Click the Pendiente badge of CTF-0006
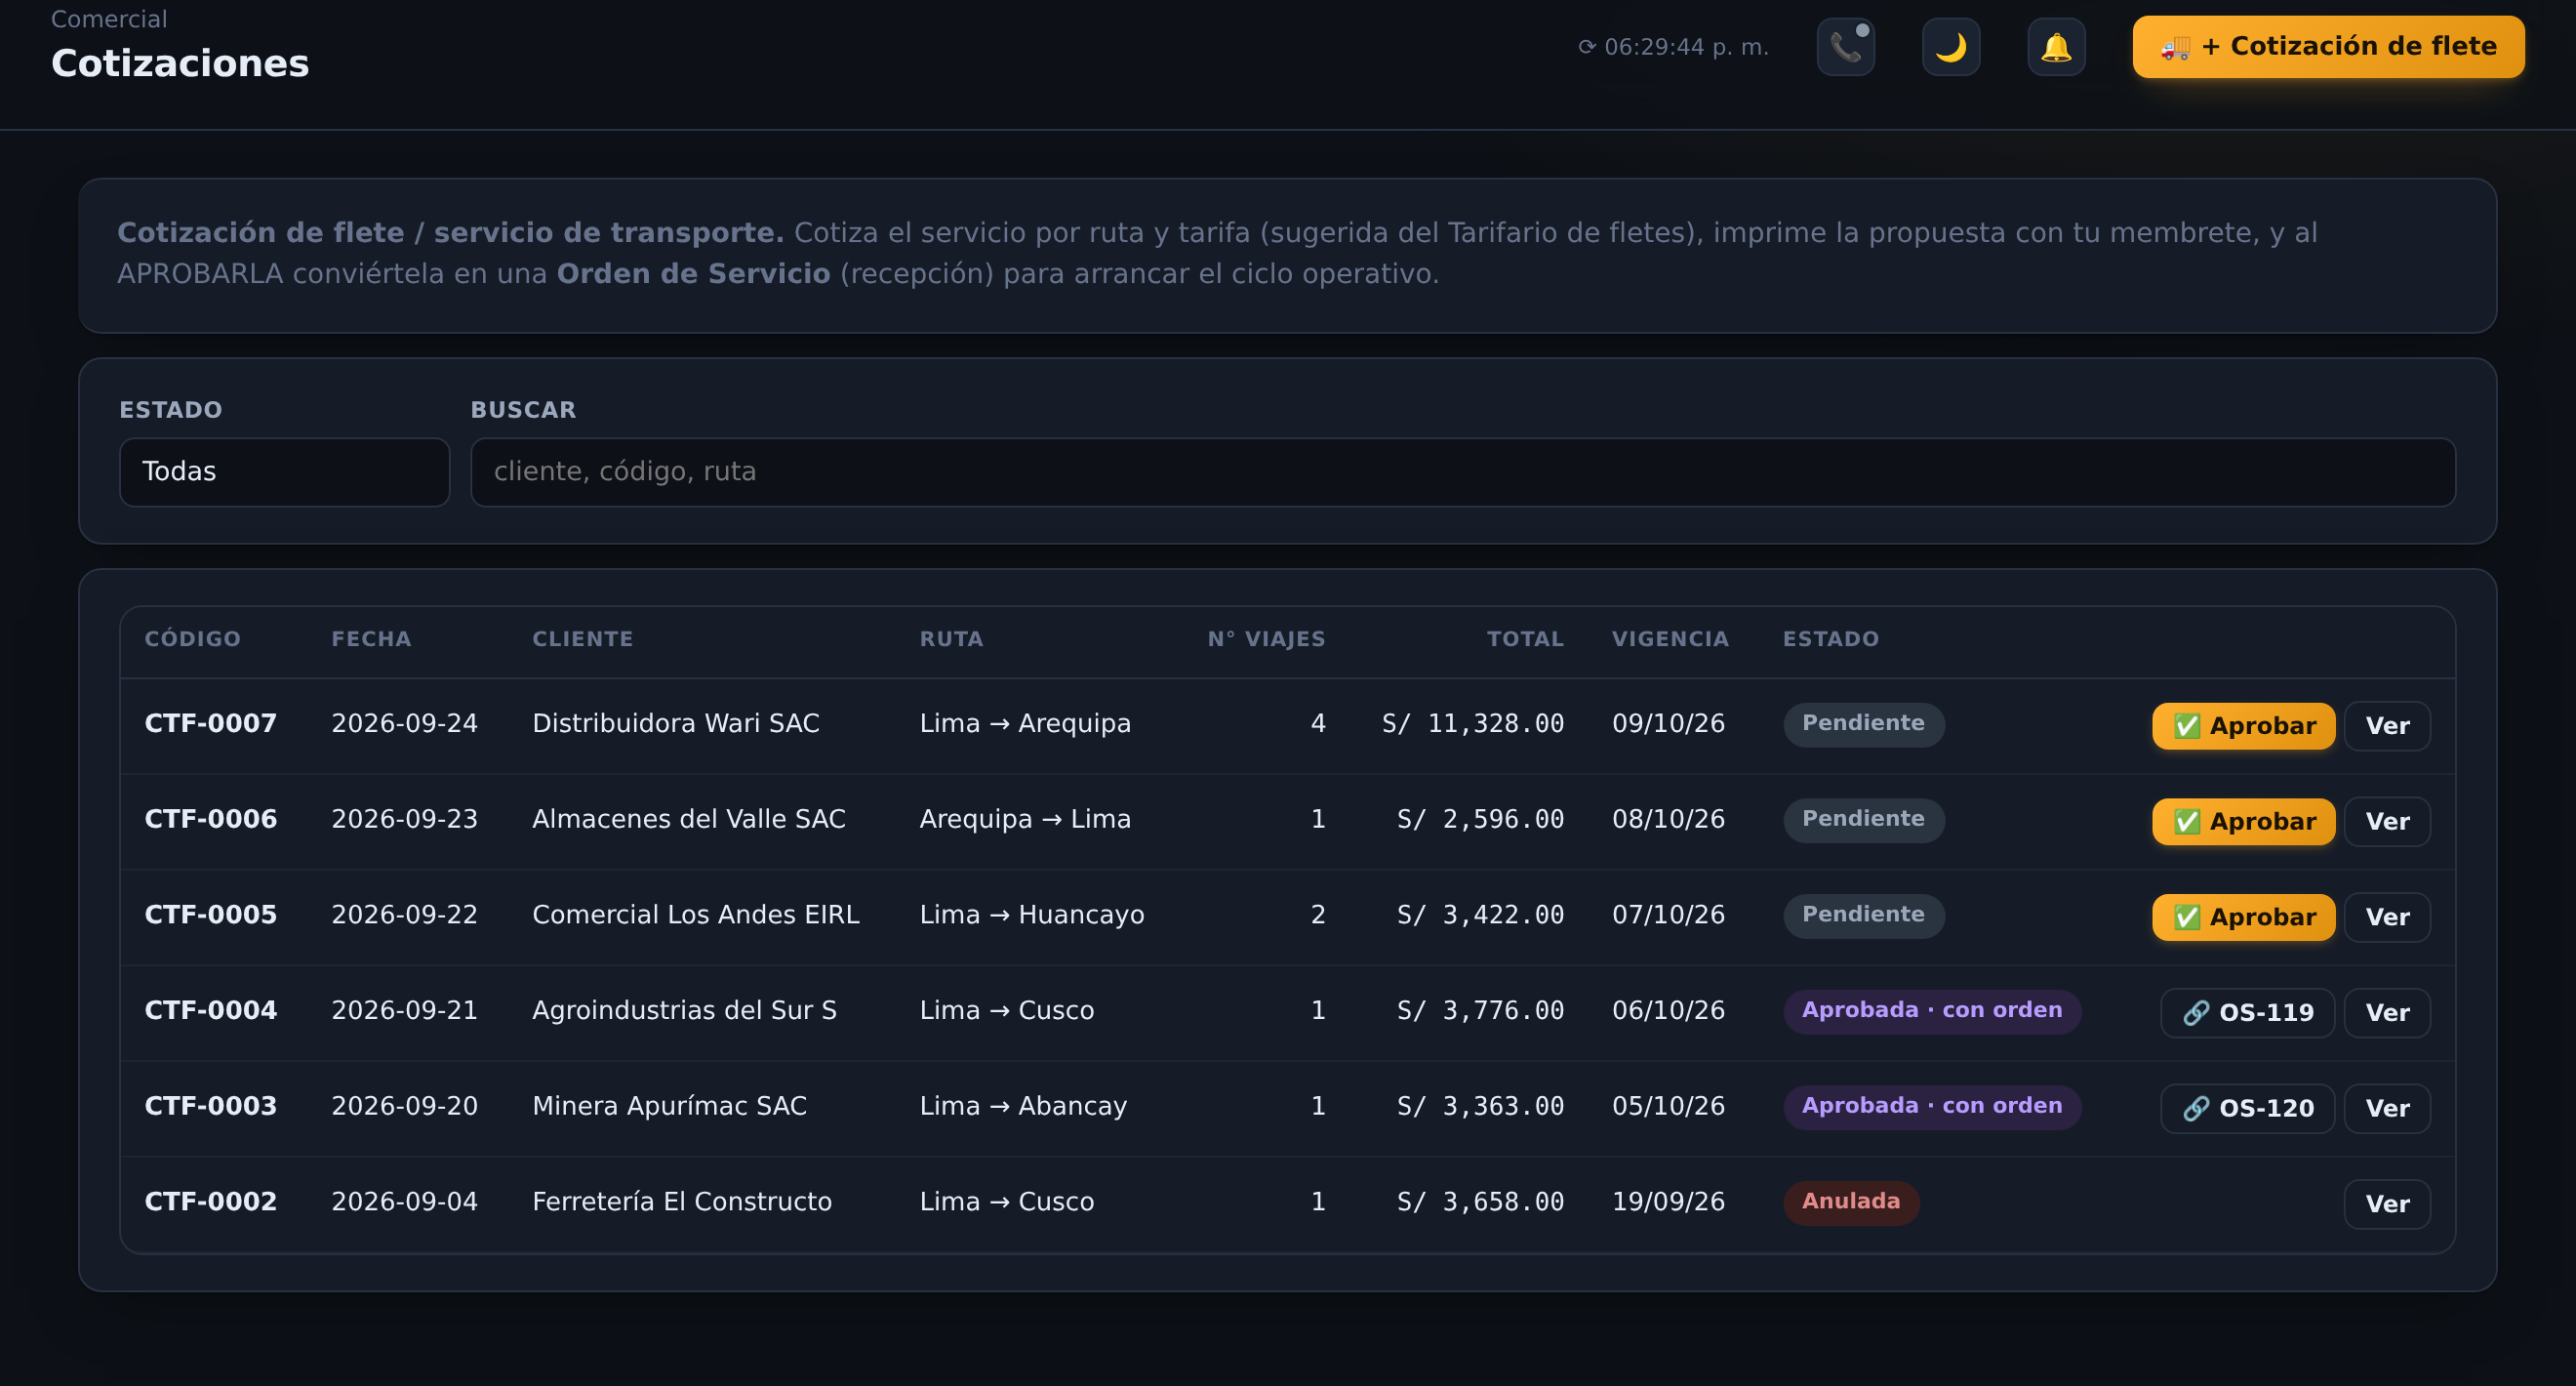Screen dimensions: 2576x1386 click(1863, 820)
